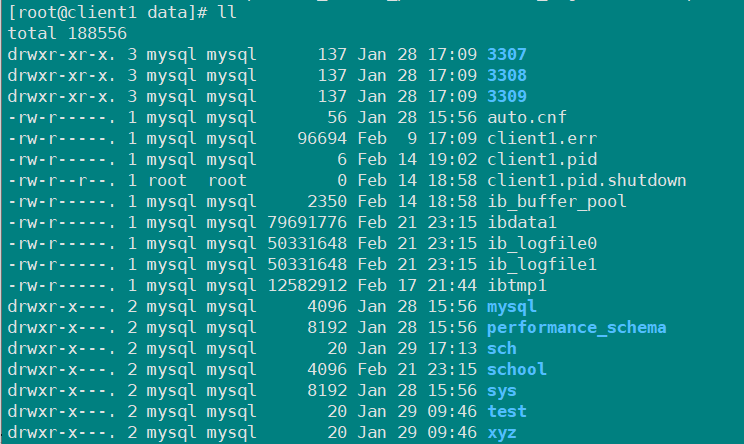
Task: Select the auto.cnf filename
Action: (527, 117)
